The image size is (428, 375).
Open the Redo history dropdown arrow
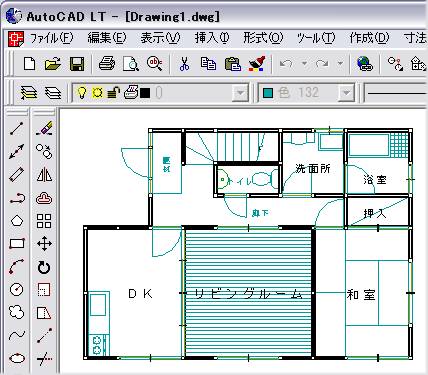point(340,63)
